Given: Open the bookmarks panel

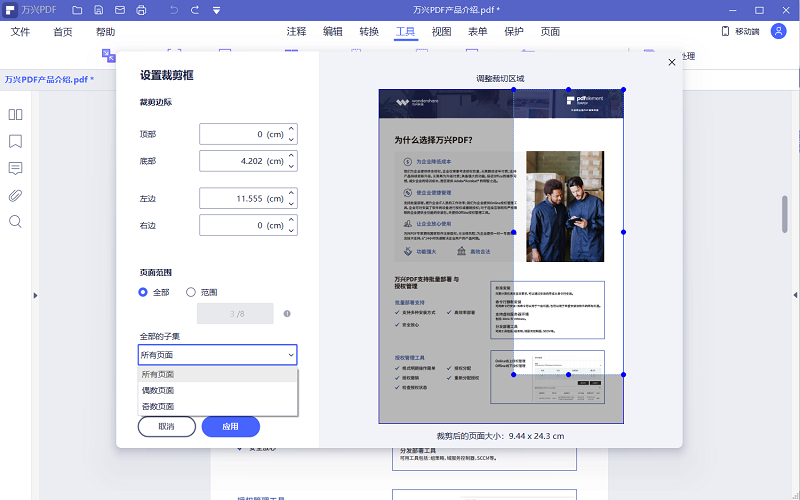Looking at the screenshot, I should tap(15, 141).
